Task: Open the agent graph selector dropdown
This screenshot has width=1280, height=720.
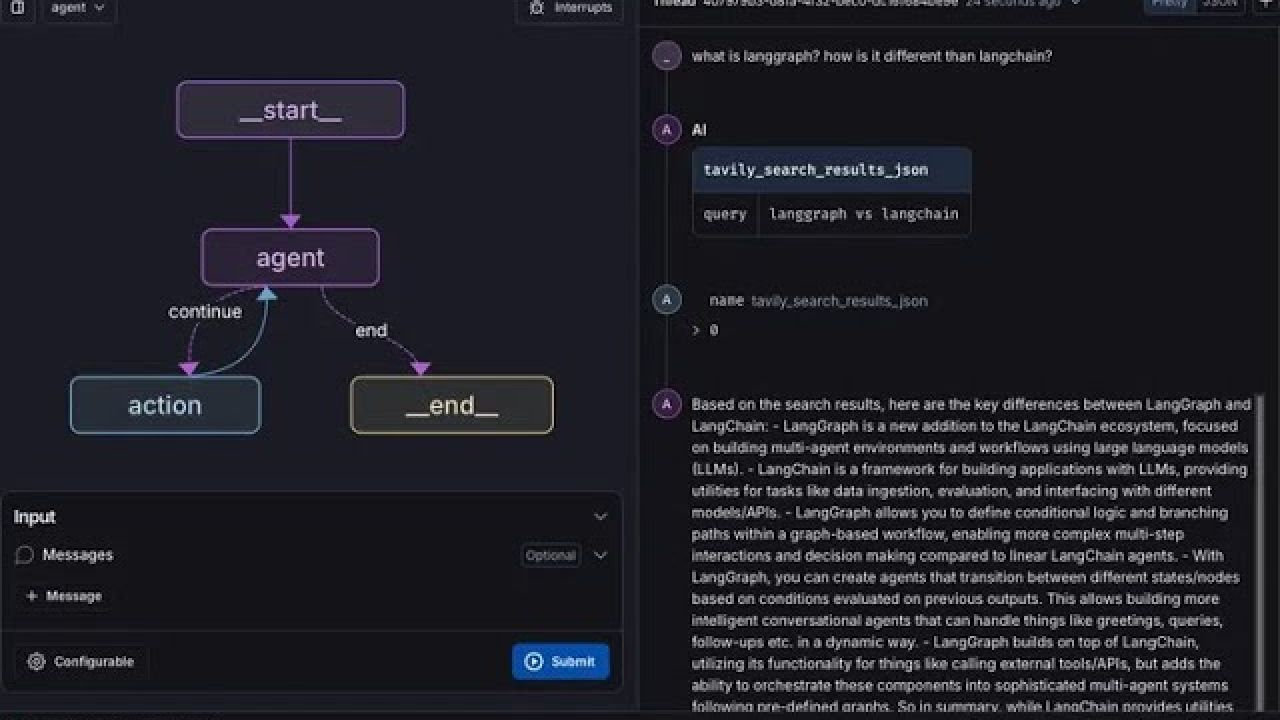Action: (79, 6)
